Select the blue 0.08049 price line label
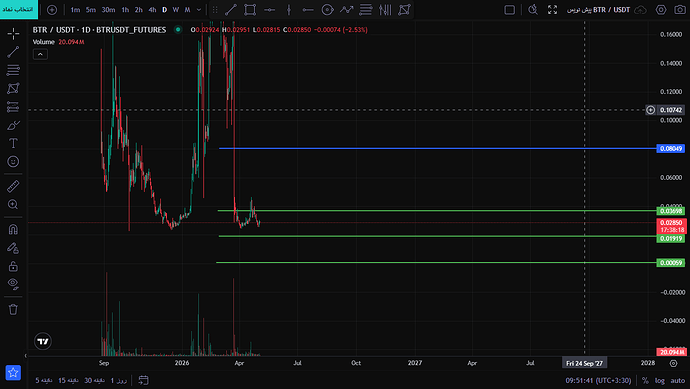Viewport: 690px width, 389px height. 671,149
